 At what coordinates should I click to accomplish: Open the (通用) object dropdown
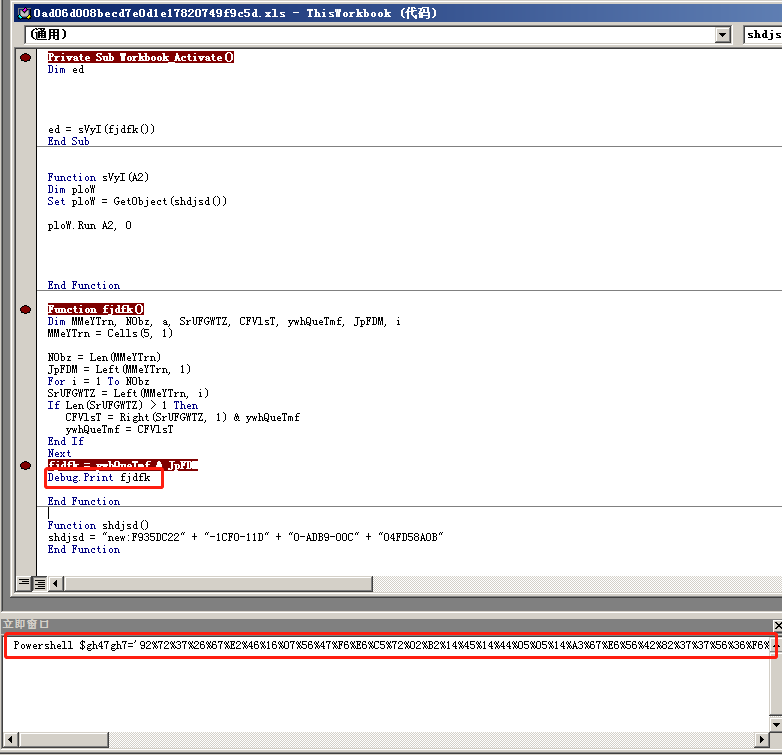pyautogui.click(x=722, y=35)
